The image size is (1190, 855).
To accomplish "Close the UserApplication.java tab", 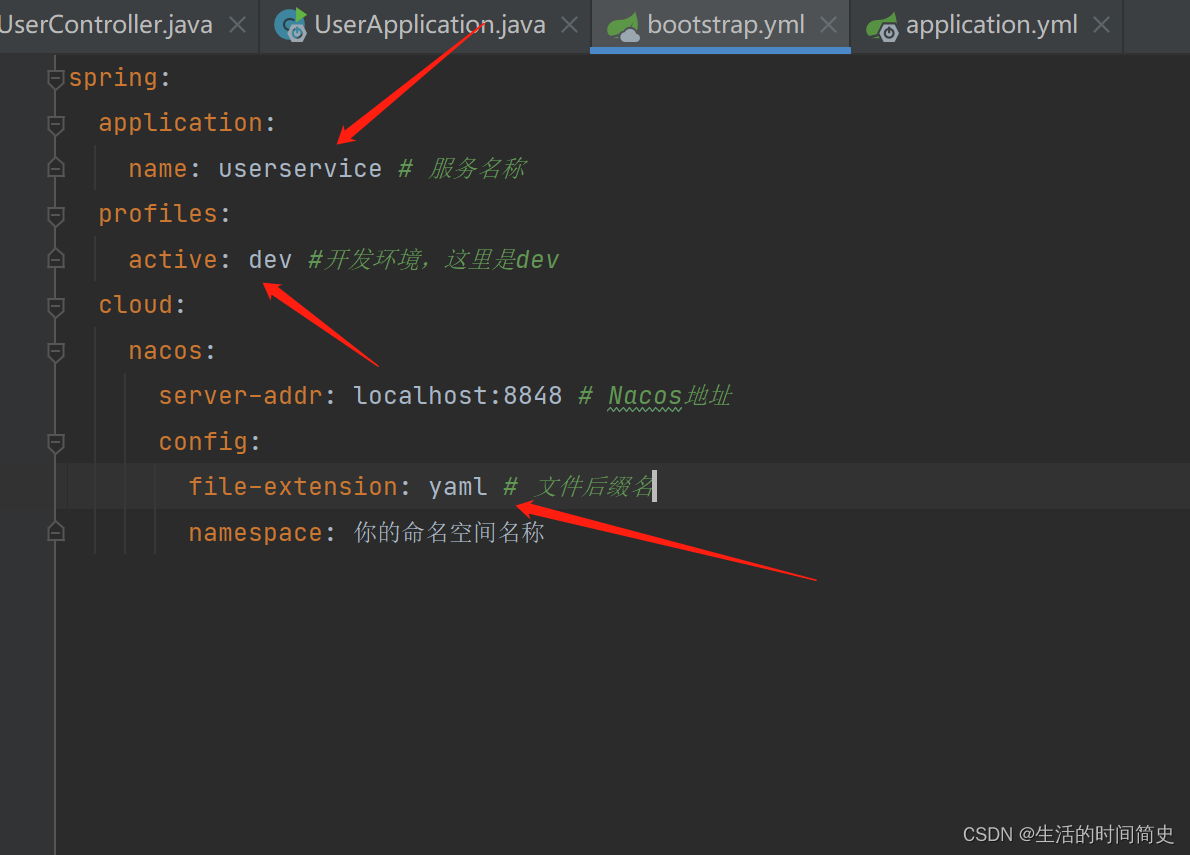I will pyautogui.click(x=570, y=26).
